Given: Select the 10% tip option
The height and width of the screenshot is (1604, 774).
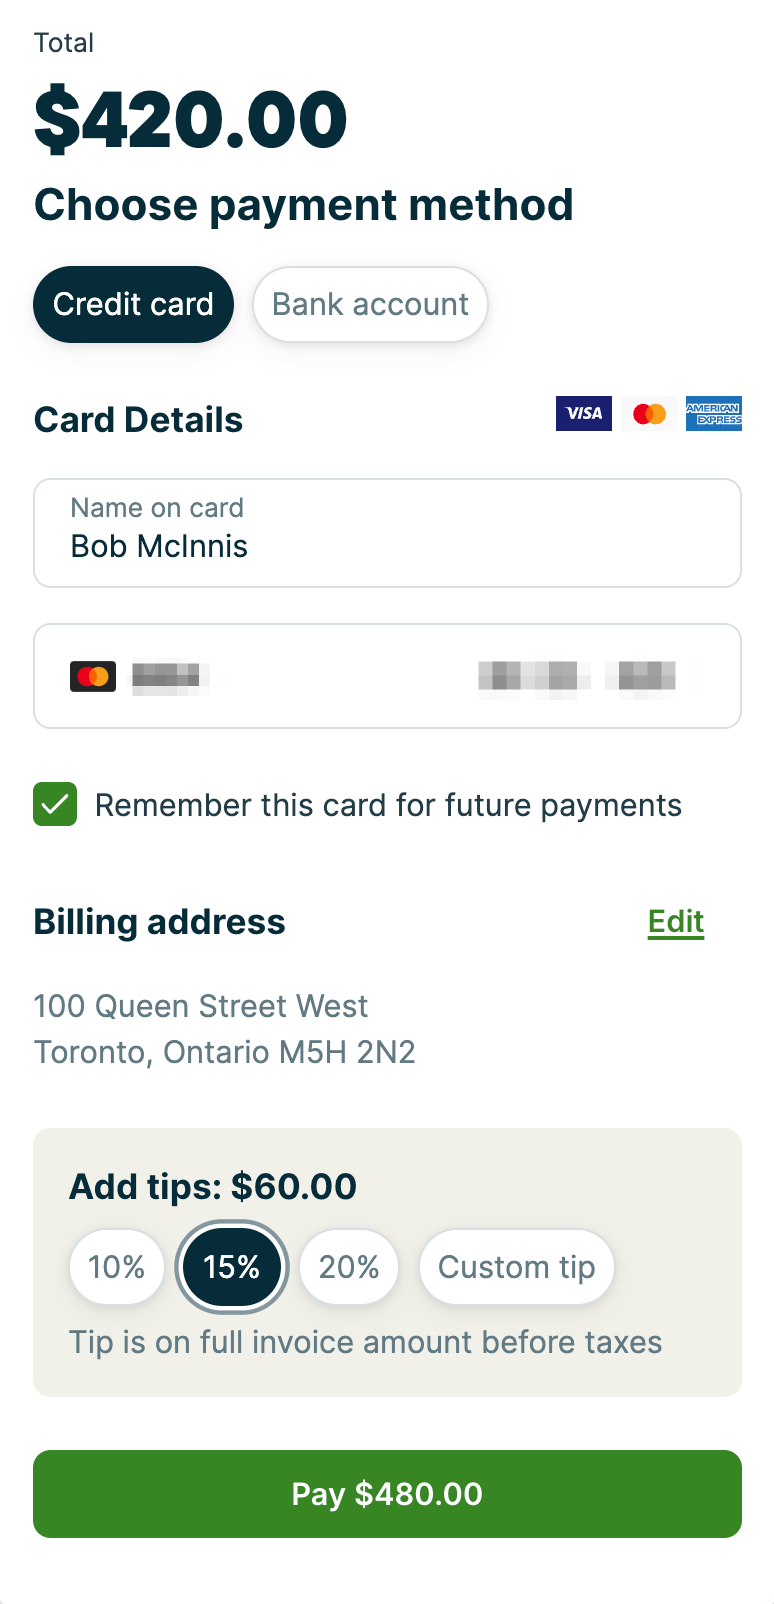Looking at the screenshot, I should 116,1267.
